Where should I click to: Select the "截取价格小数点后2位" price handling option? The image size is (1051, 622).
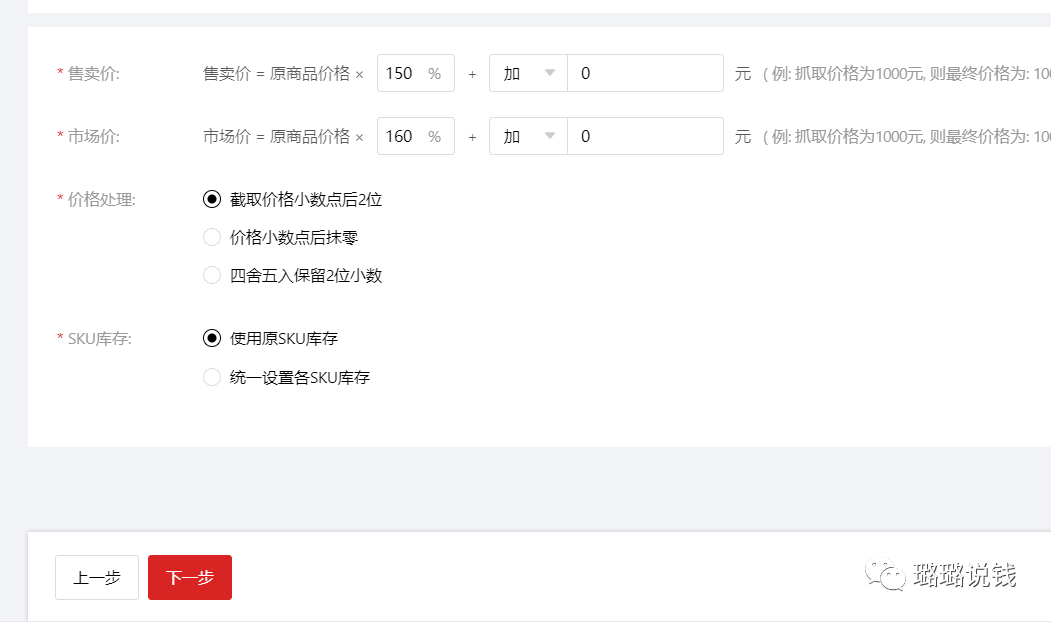pos(211,199)
